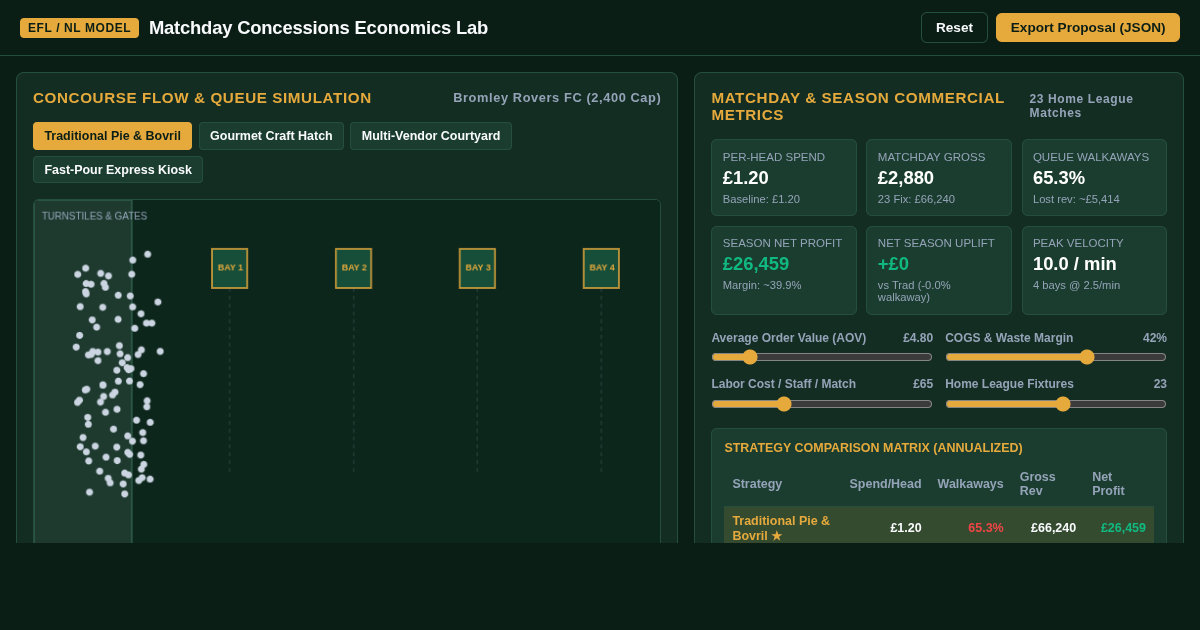Click the £66,240 gross revenue cell
1200x630 pixels.
click(x=1053, y=528)
